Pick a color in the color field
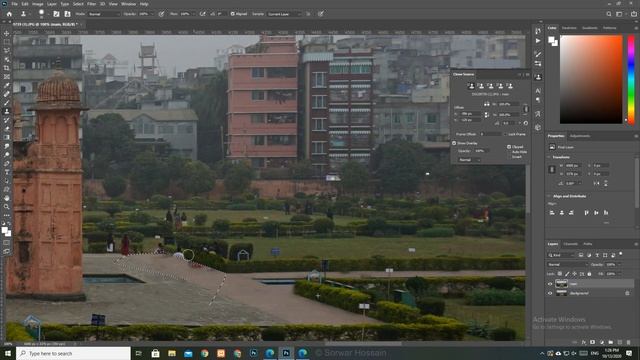This screenshot has width=640, height=360. click(x=591, y=80)
